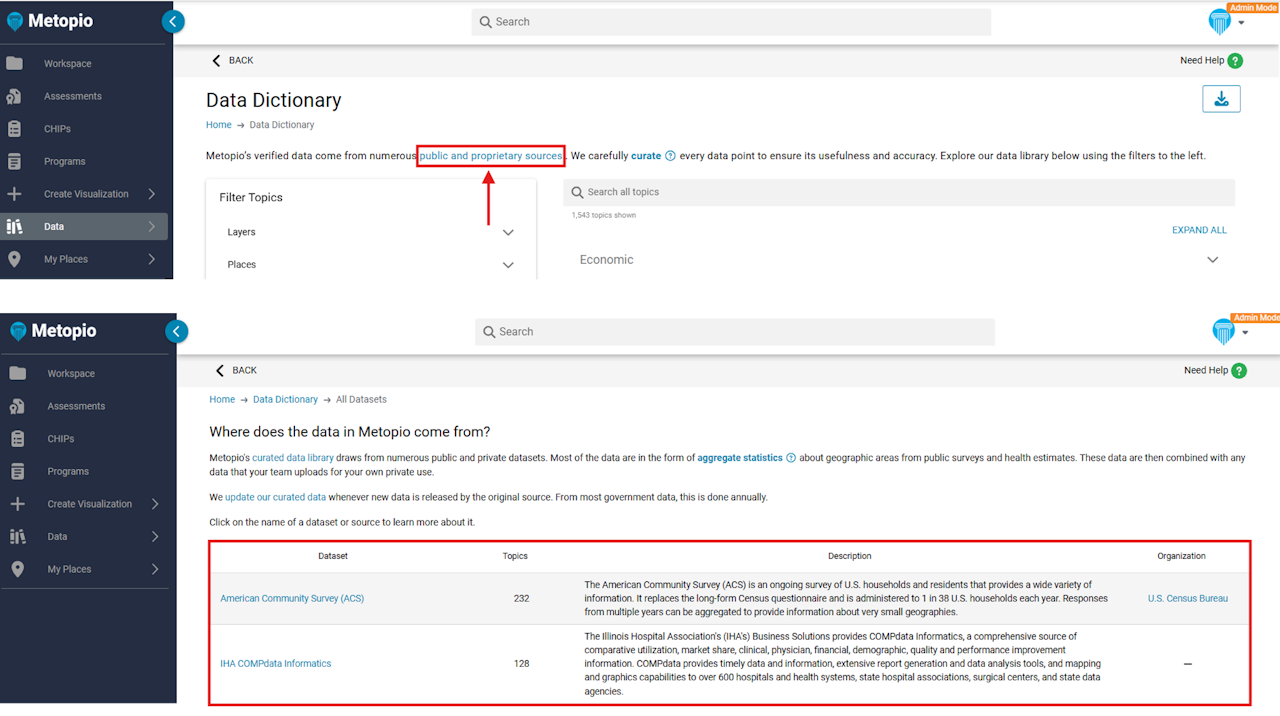1280x716 pixels.
Task: Click the Search all topics field
Action: click(899, 192)
